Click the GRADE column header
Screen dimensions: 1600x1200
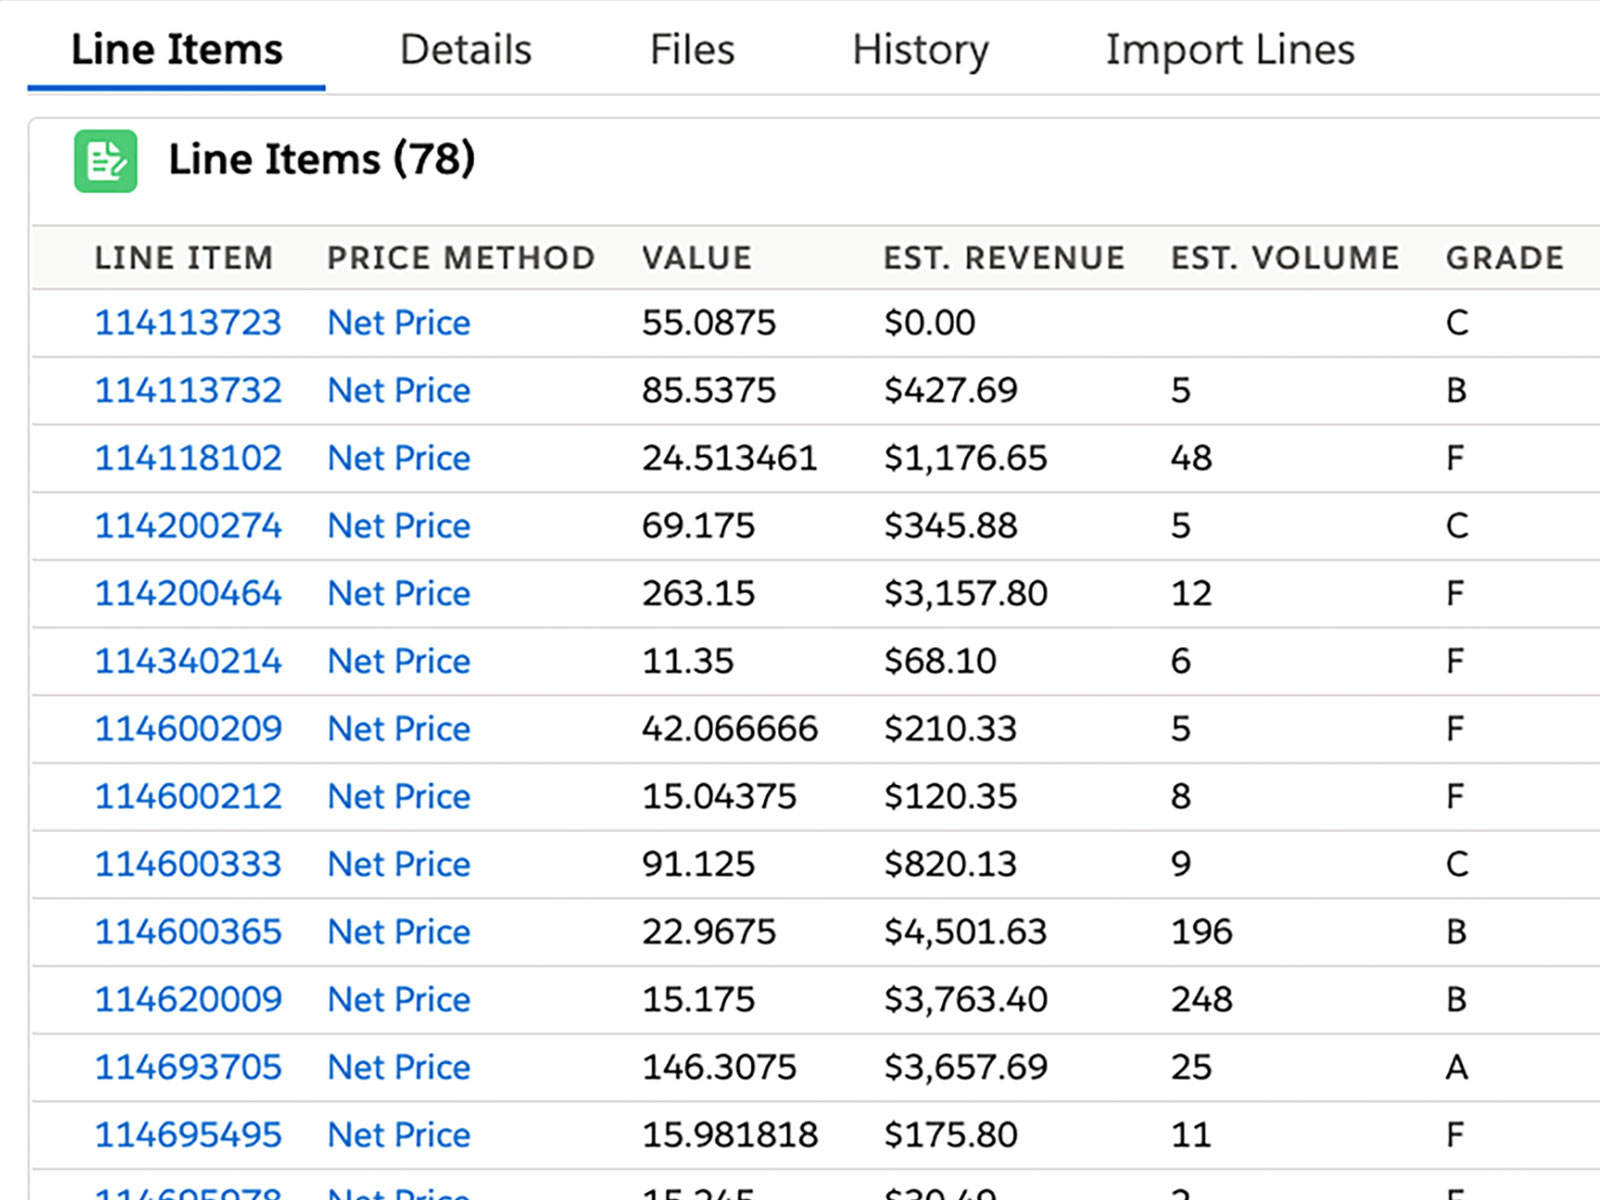(1505, 258)
